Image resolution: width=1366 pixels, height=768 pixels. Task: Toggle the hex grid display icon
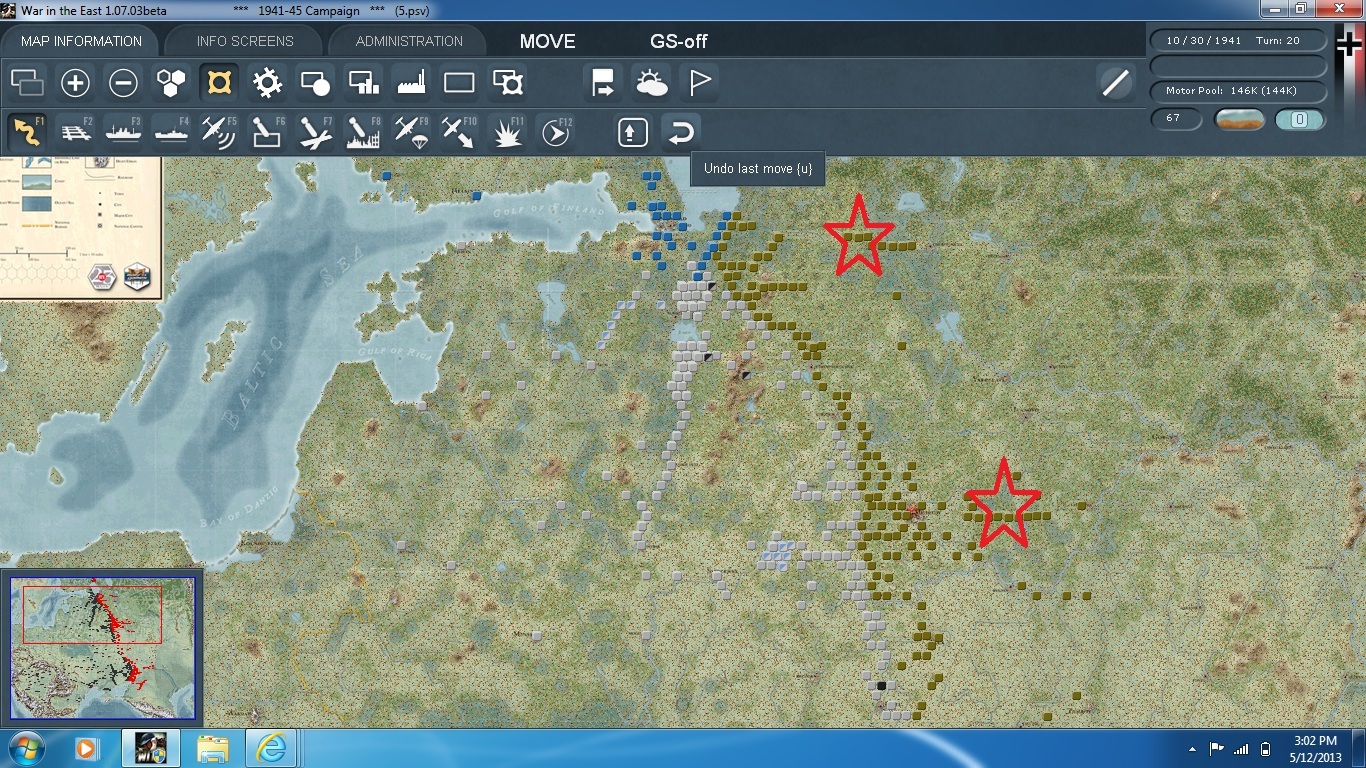click(x=171, y=83)
